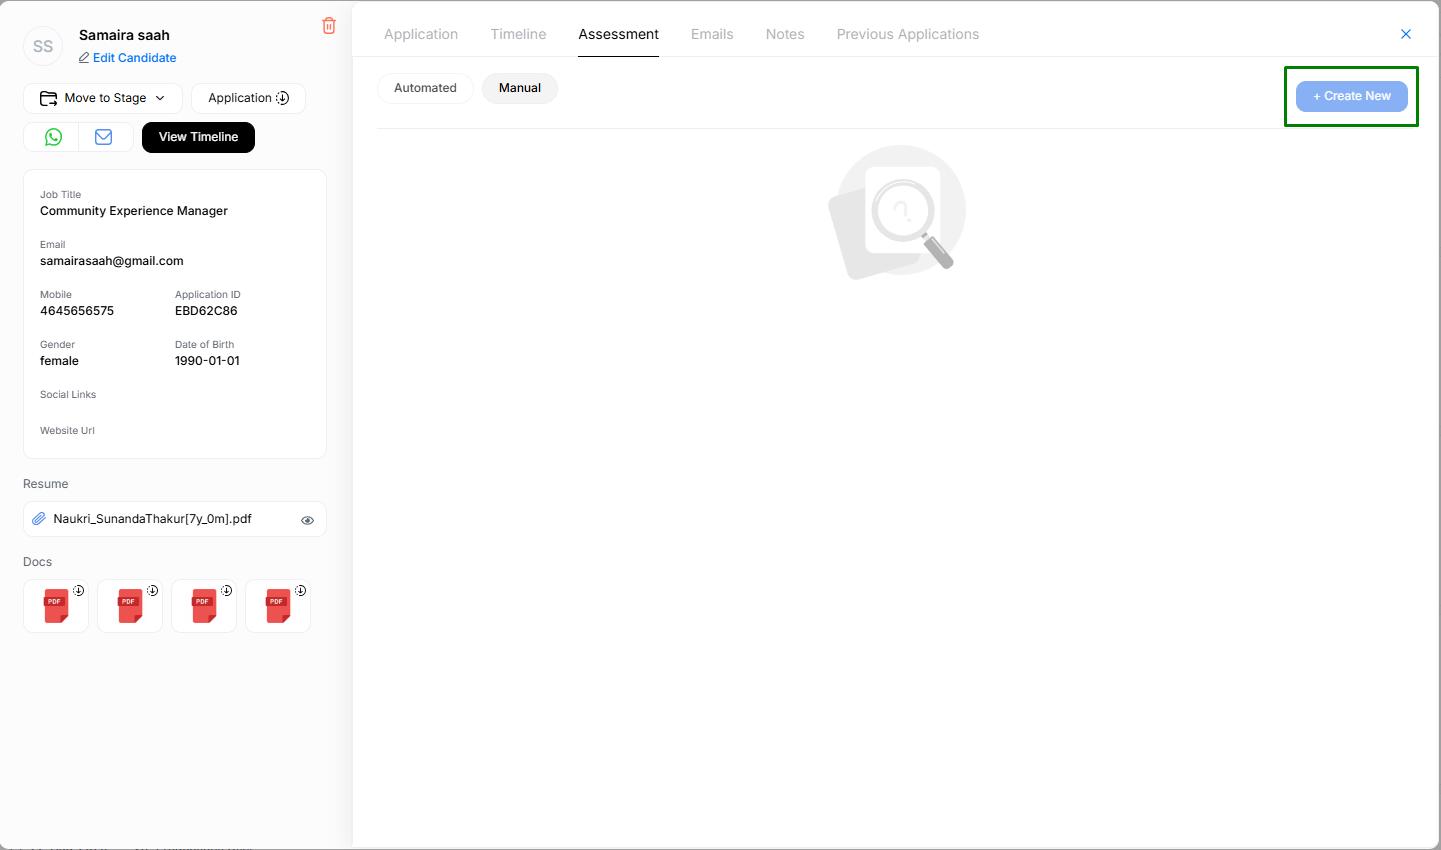Open the second PDF document thumbnail
The image size is (1441, 850).
click(130, 606)
